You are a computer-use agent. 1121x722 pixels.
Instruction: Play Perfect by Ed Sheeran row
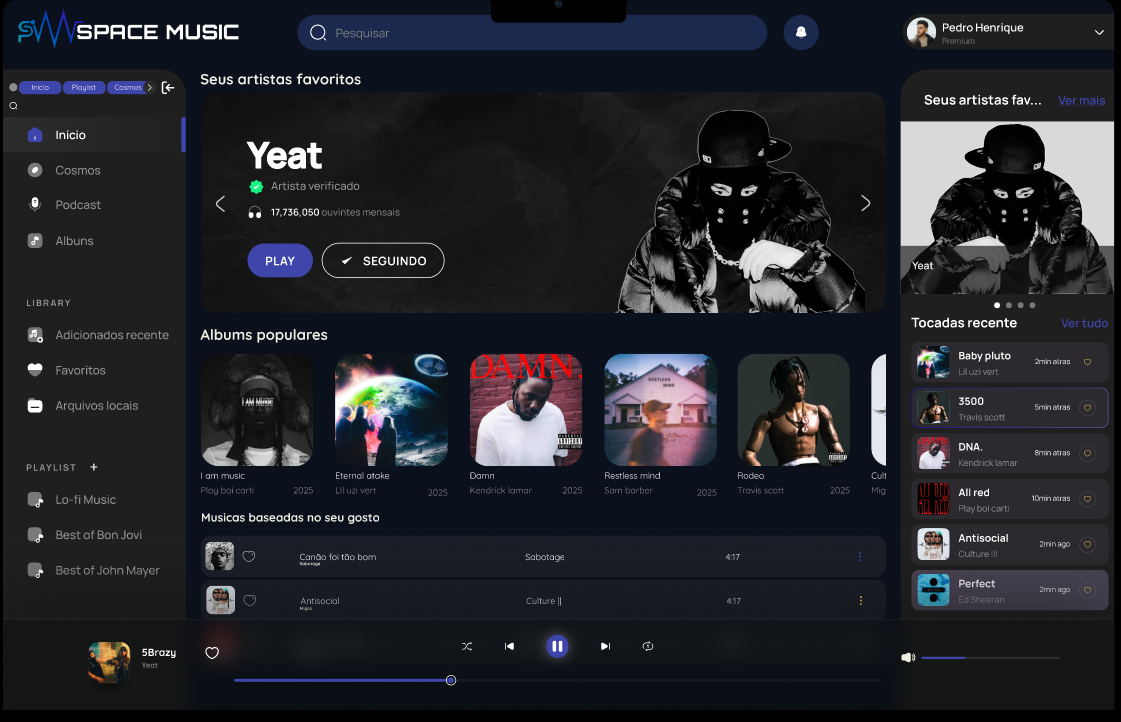(x=1009, y=590)
